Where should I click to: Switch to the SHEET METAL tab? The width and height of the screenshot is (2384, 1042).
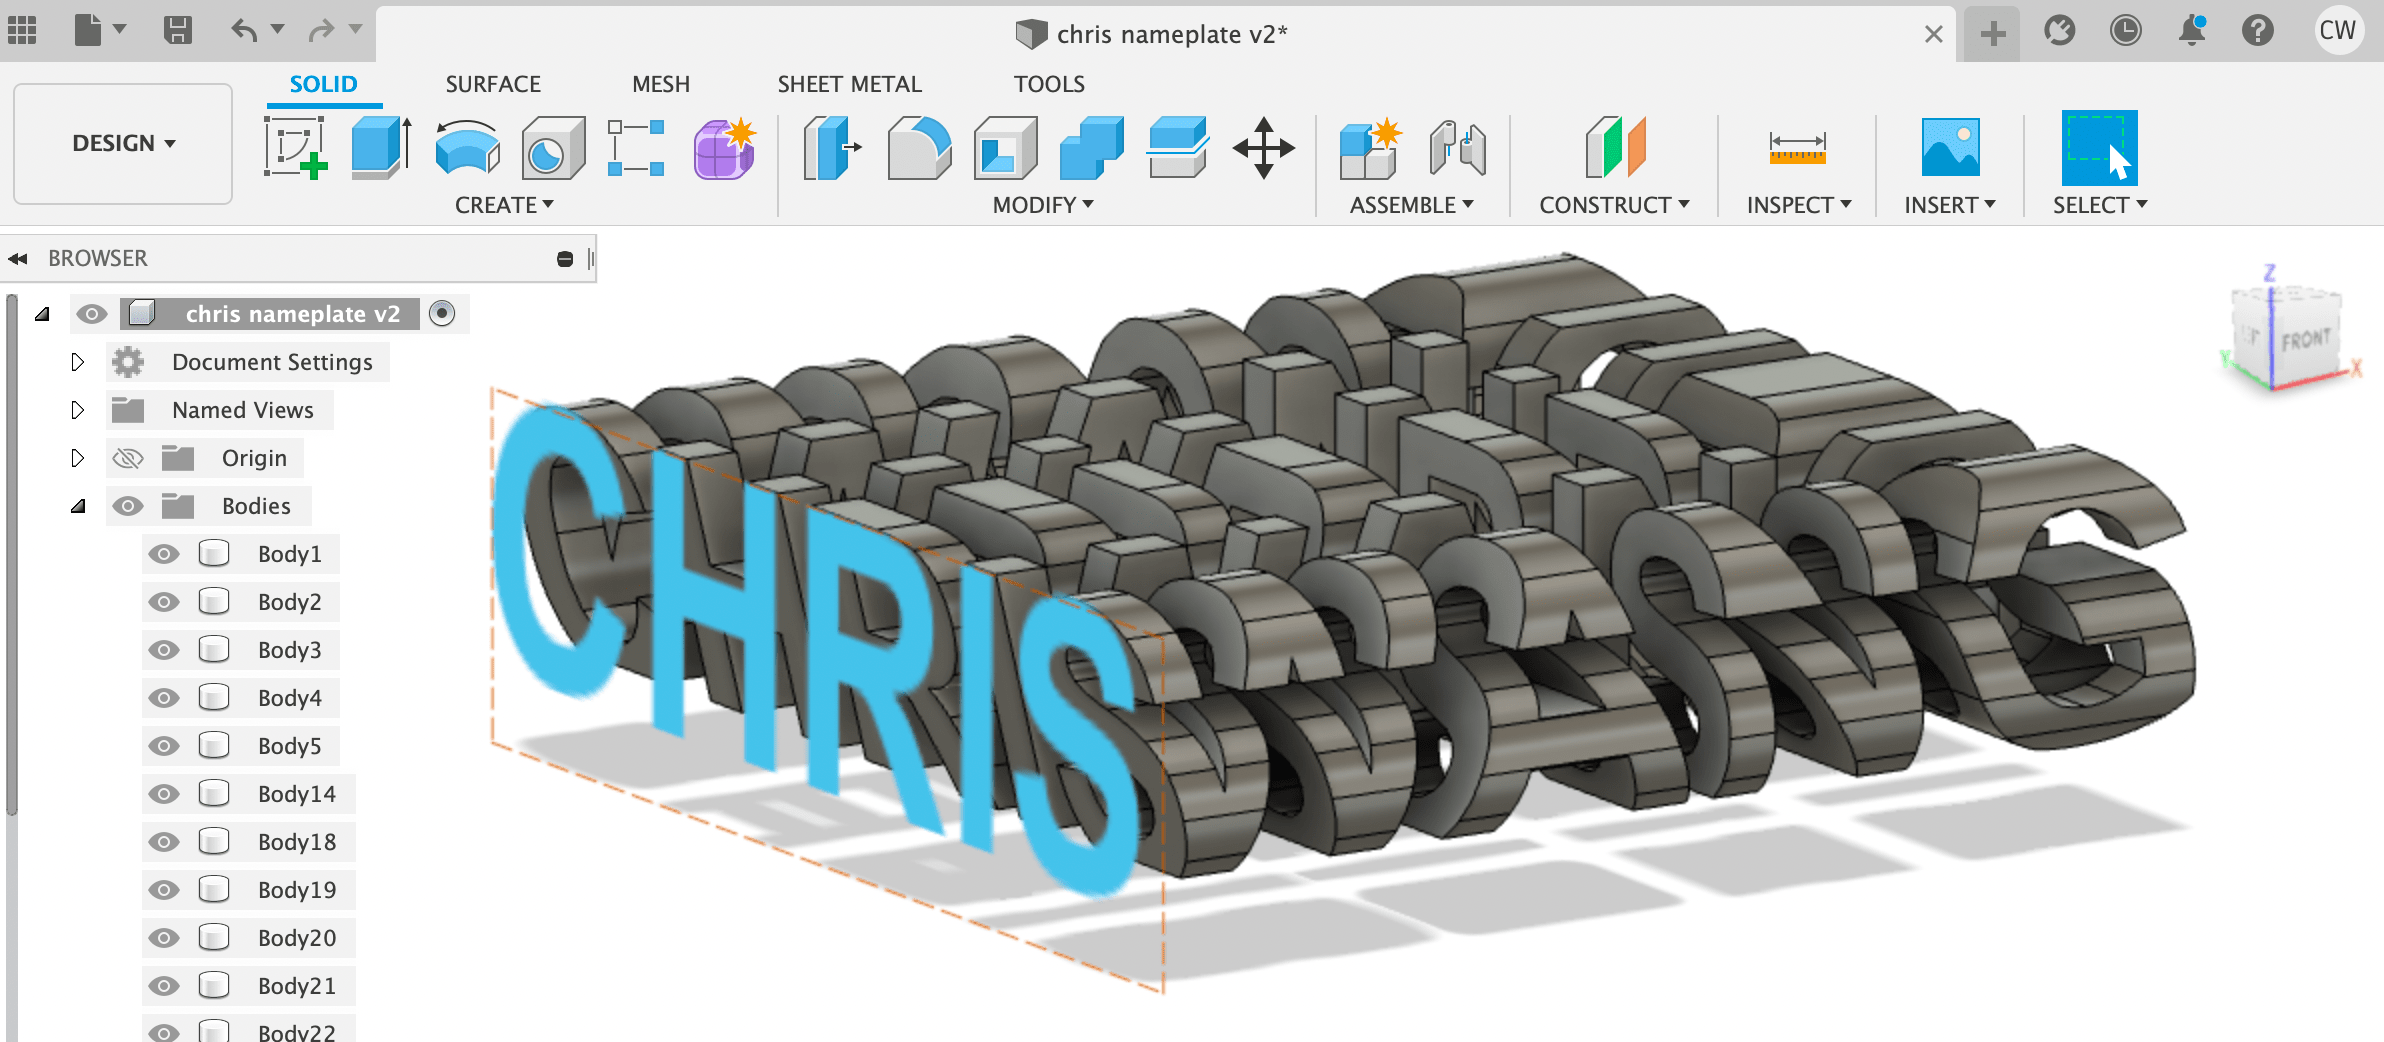[850, 84]
